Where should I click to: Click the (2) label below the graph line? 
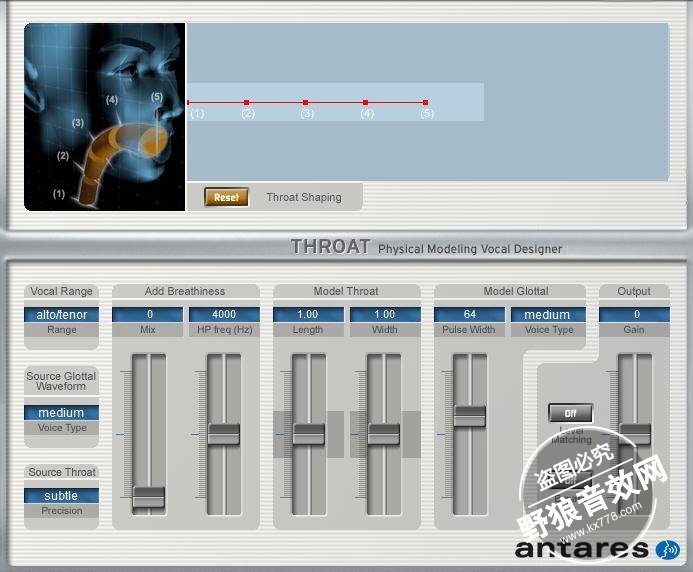[x=248, y=114]
